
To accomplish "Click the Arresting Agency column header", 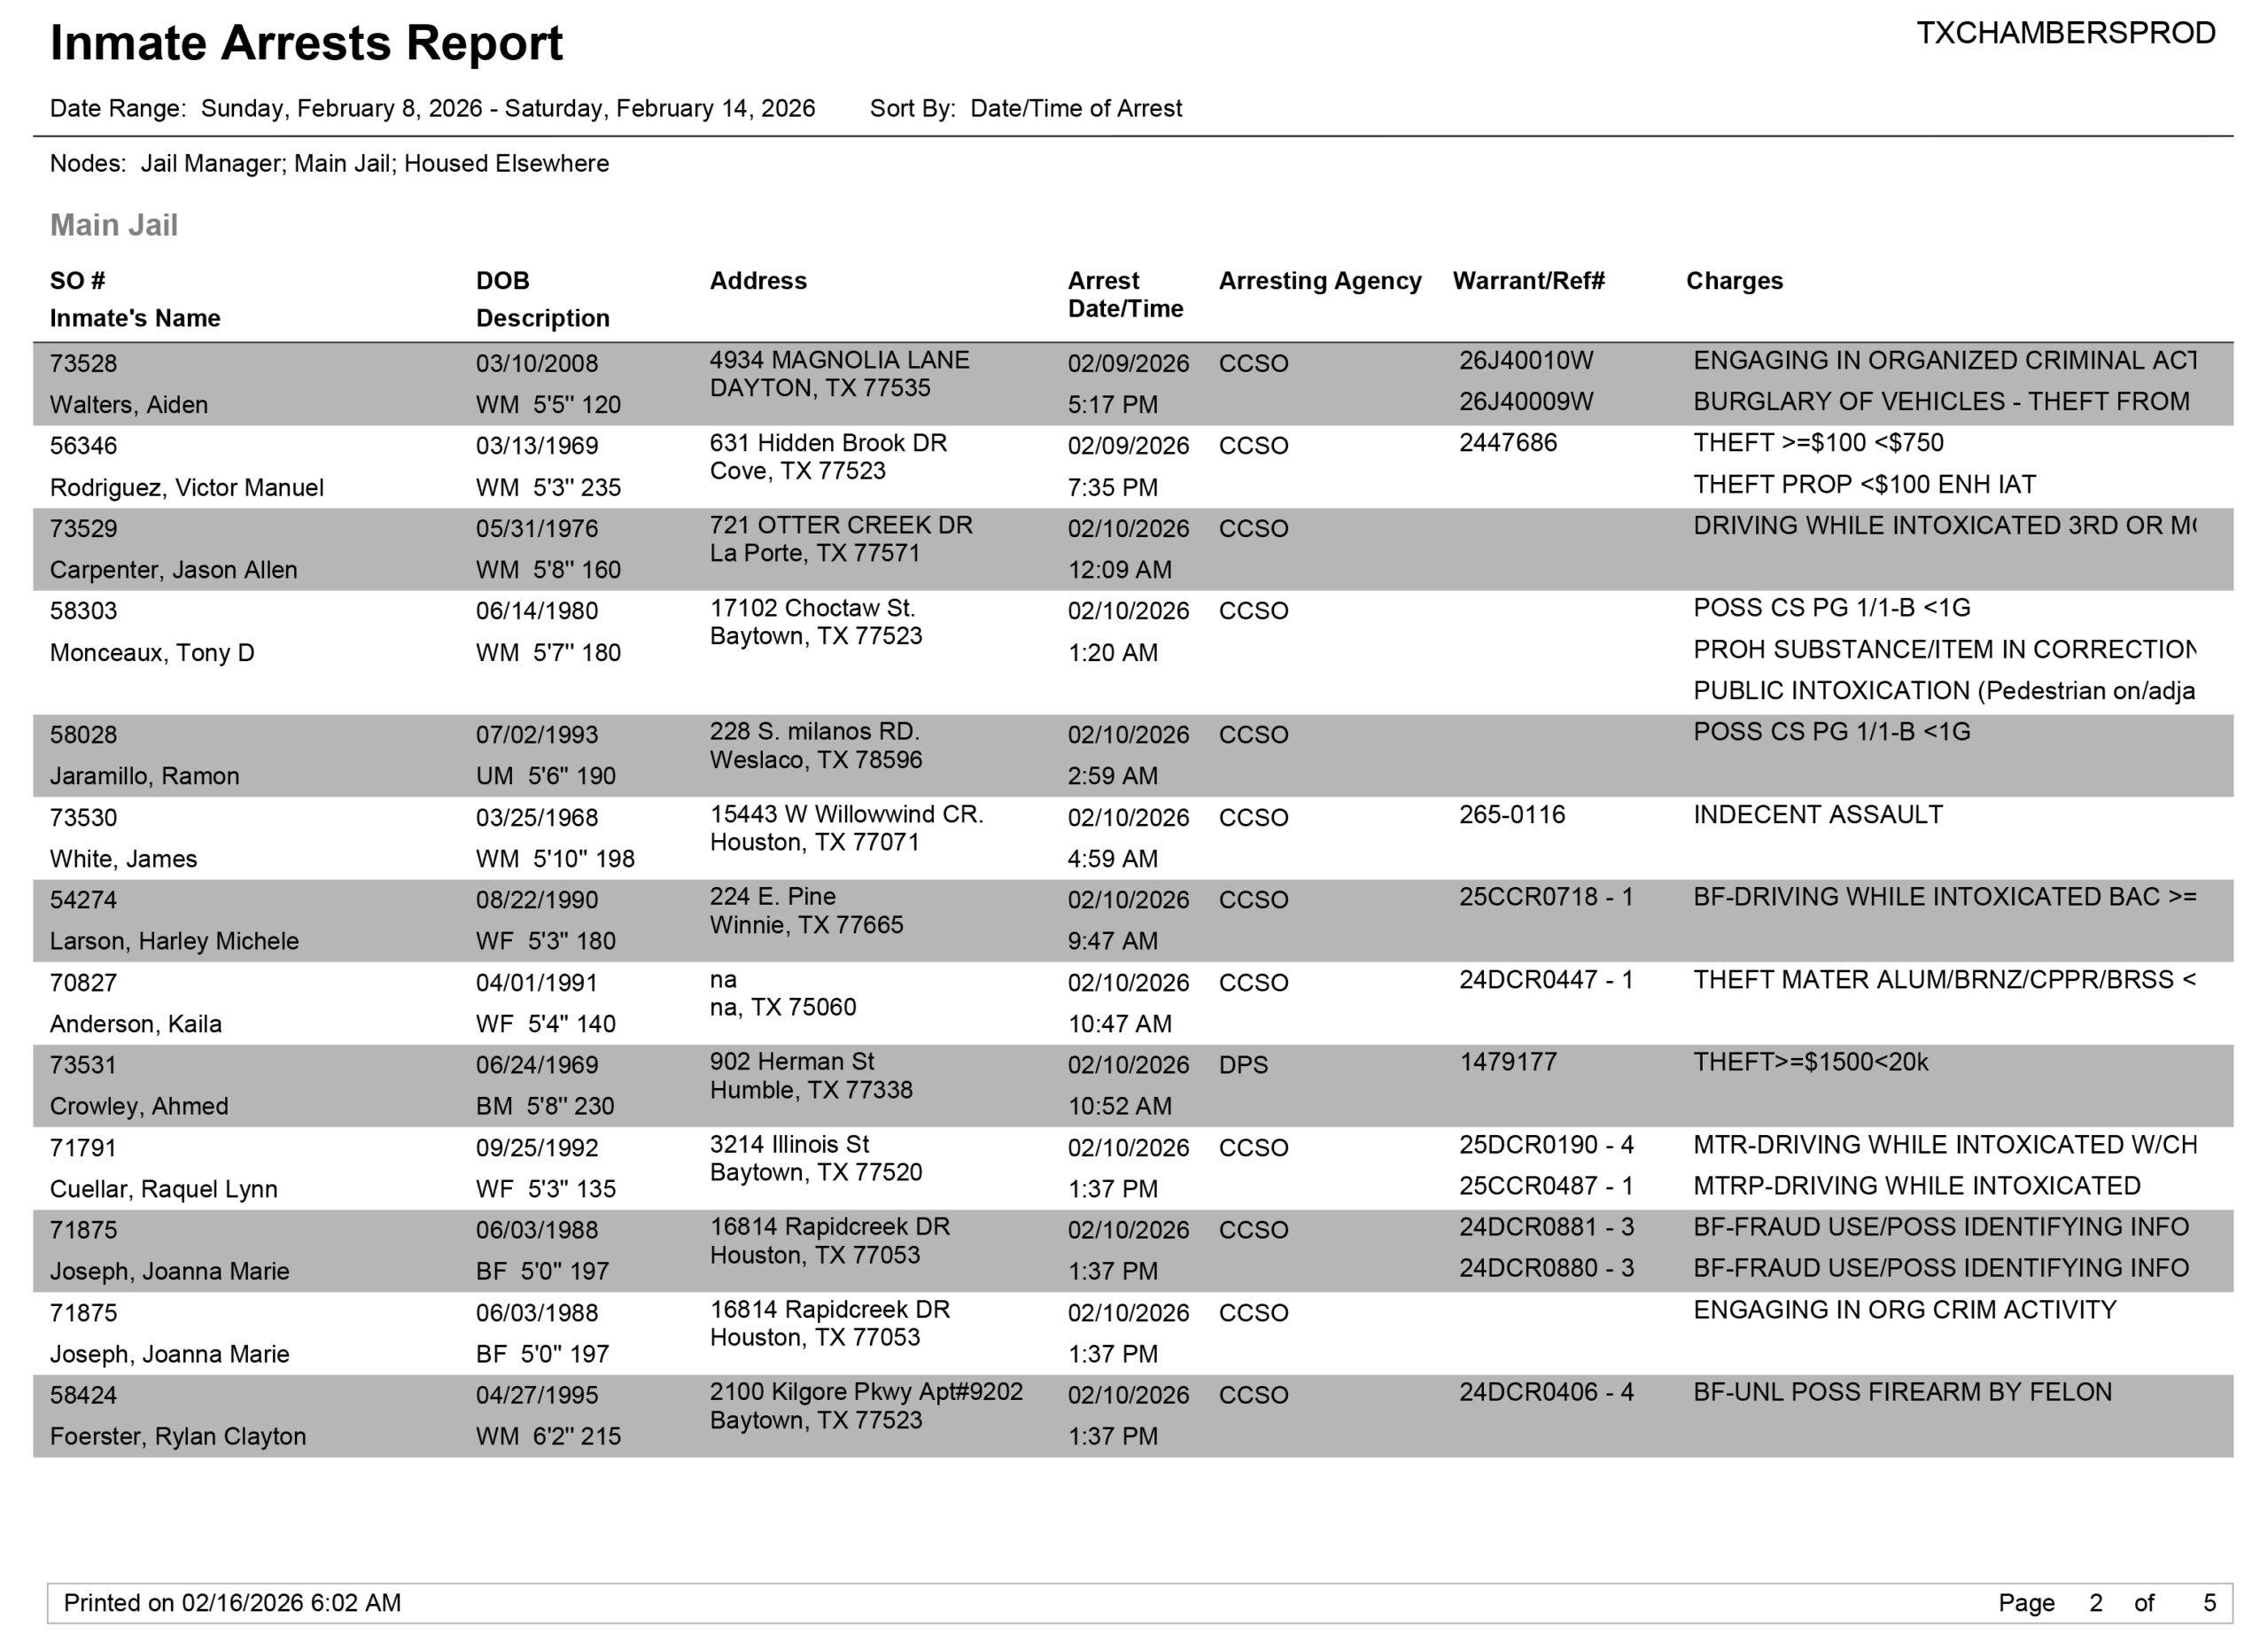I will pos(1319,281).
